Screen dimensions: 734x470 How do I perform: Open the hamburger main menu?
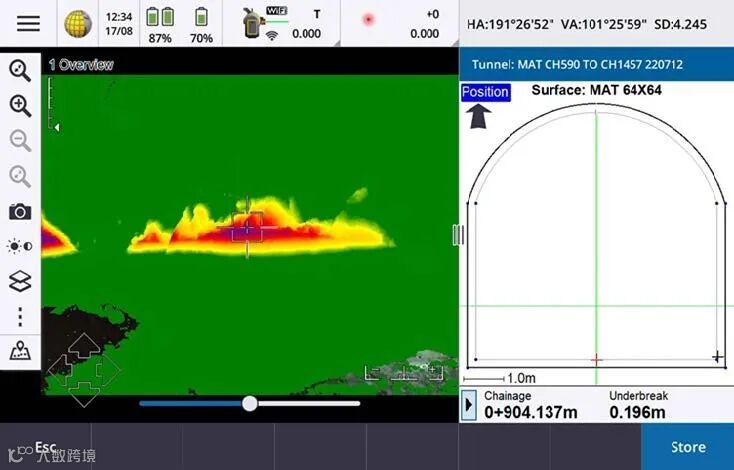coord(28,23)
